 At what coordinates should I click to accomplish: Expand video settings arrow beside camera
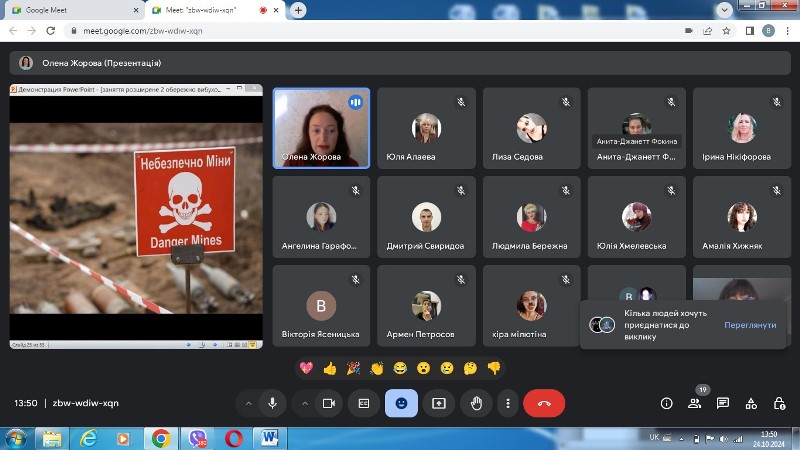click(x=305, y=404)
